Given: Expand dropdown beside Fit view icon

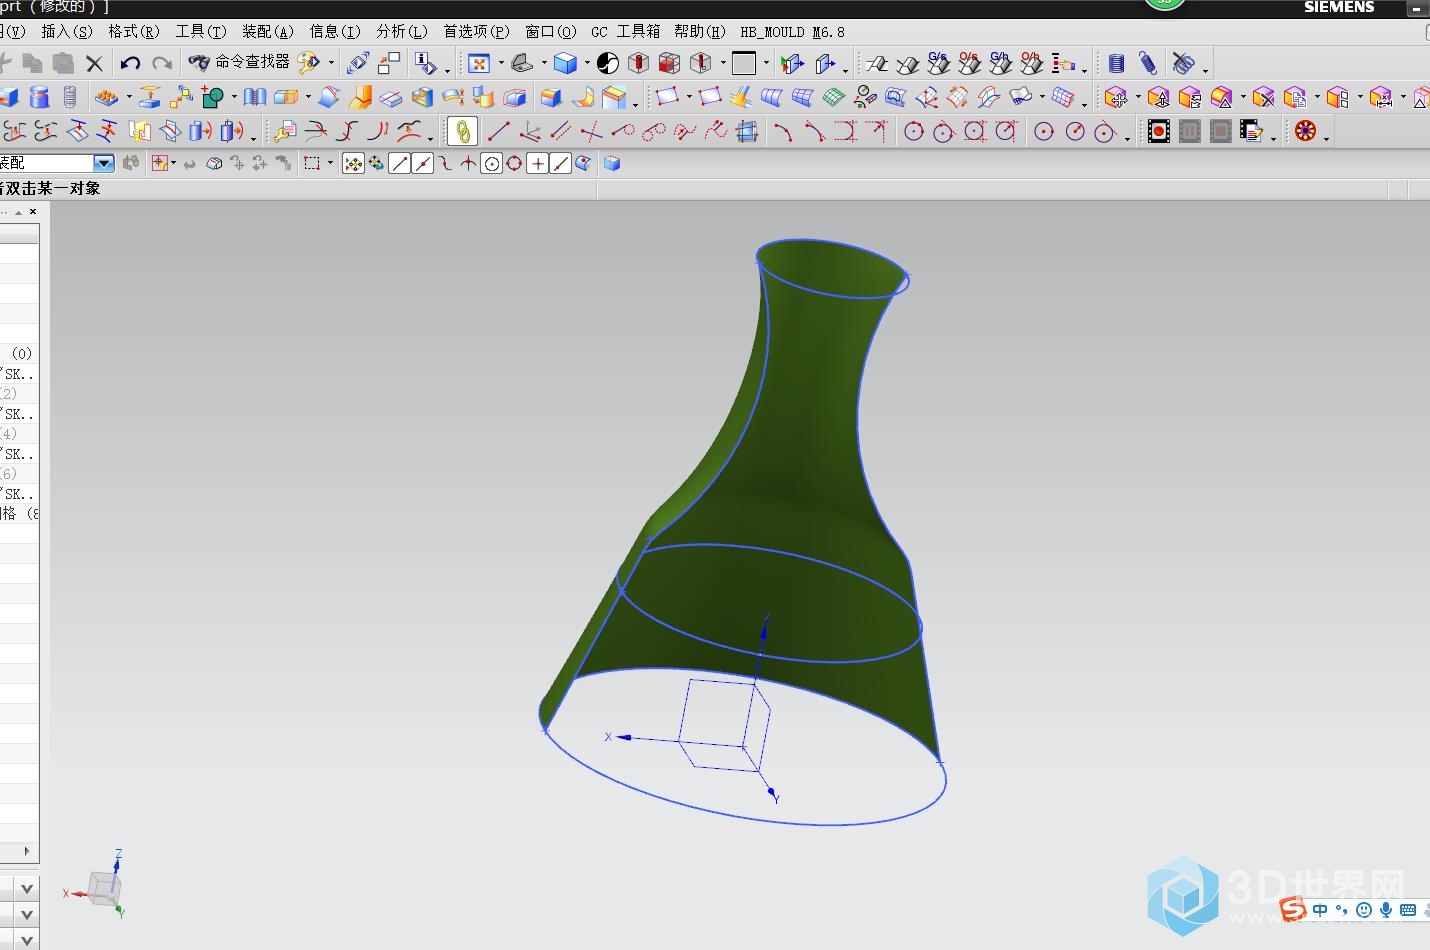Looking at the screenshot, I should point(500,64).
